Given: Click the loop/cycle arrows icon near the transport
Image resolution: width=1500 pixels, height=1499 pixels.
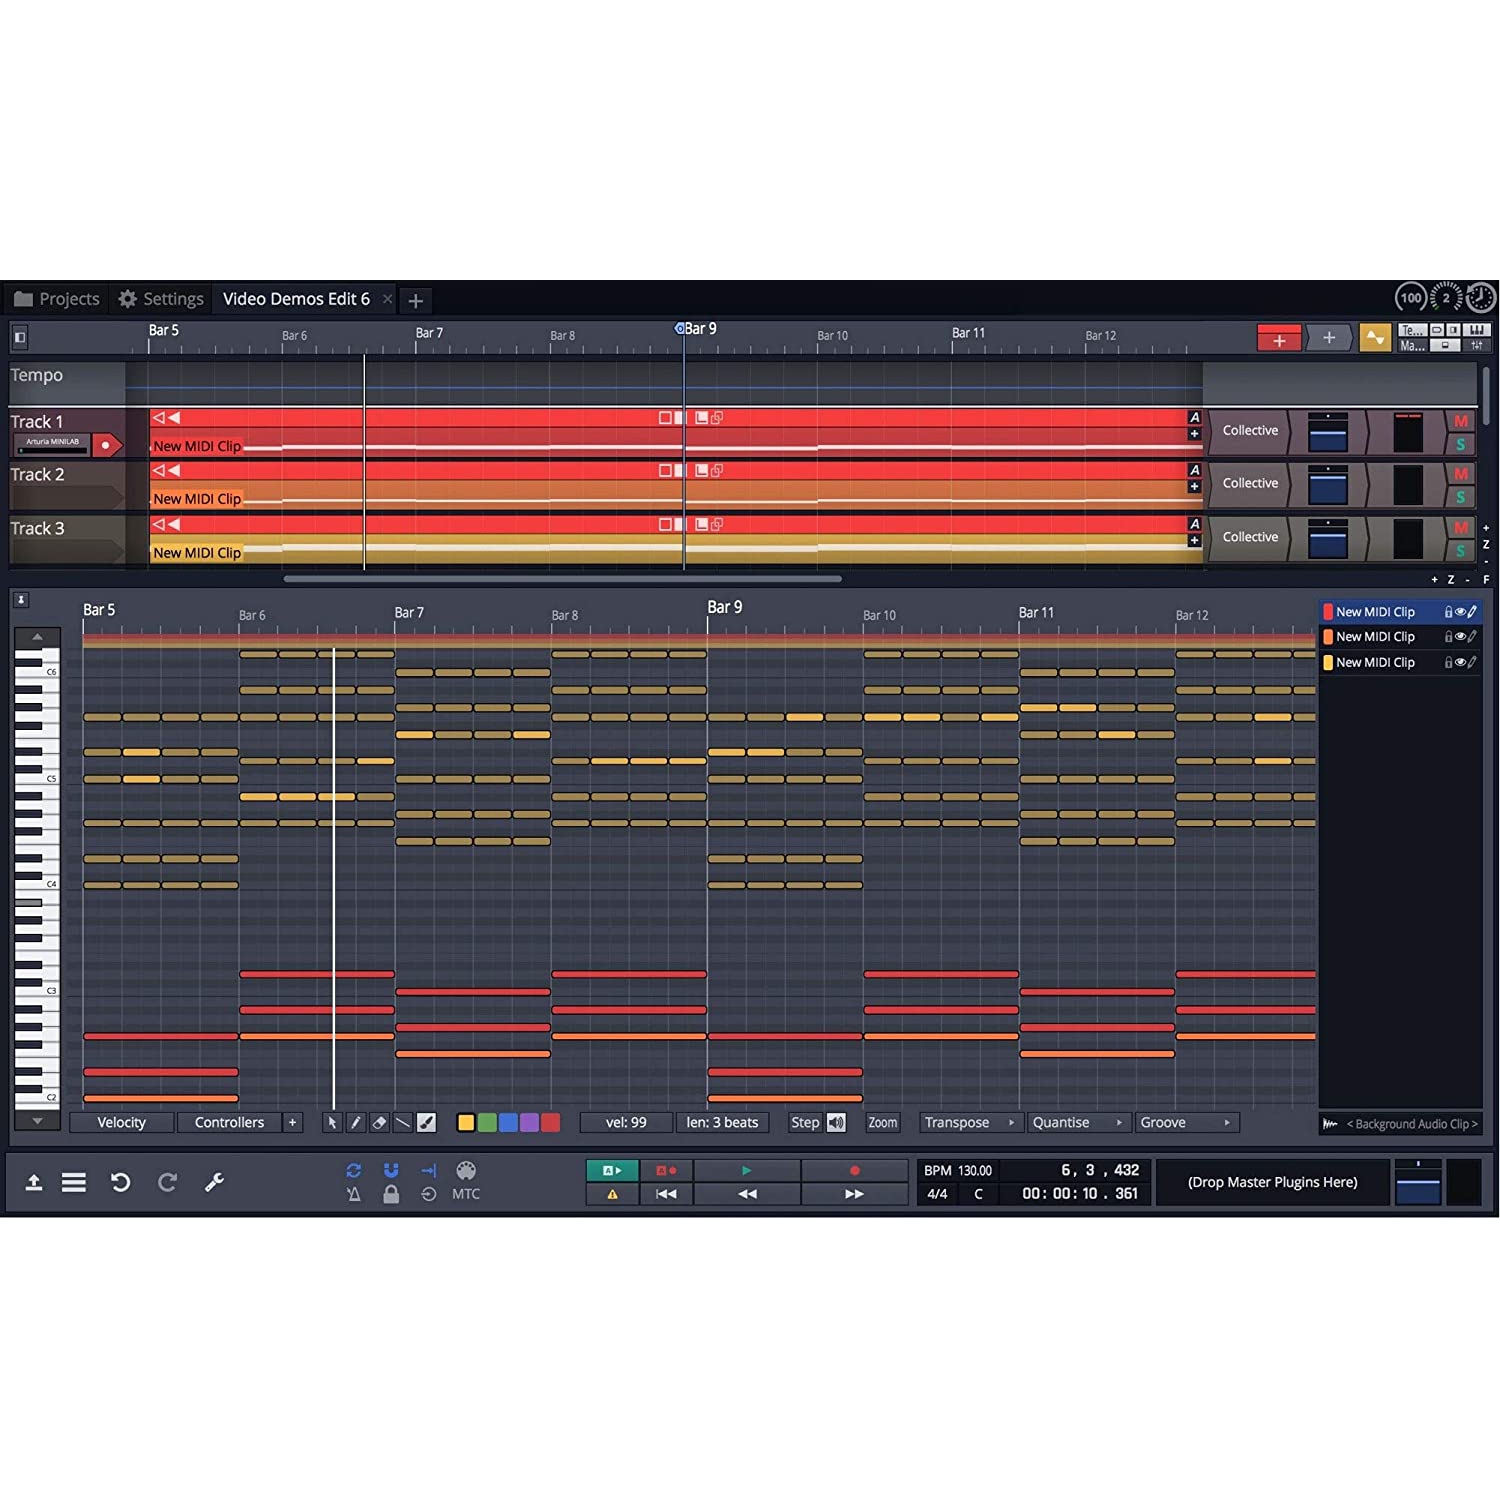Looking at the screenshot, I should (353, 1170).
